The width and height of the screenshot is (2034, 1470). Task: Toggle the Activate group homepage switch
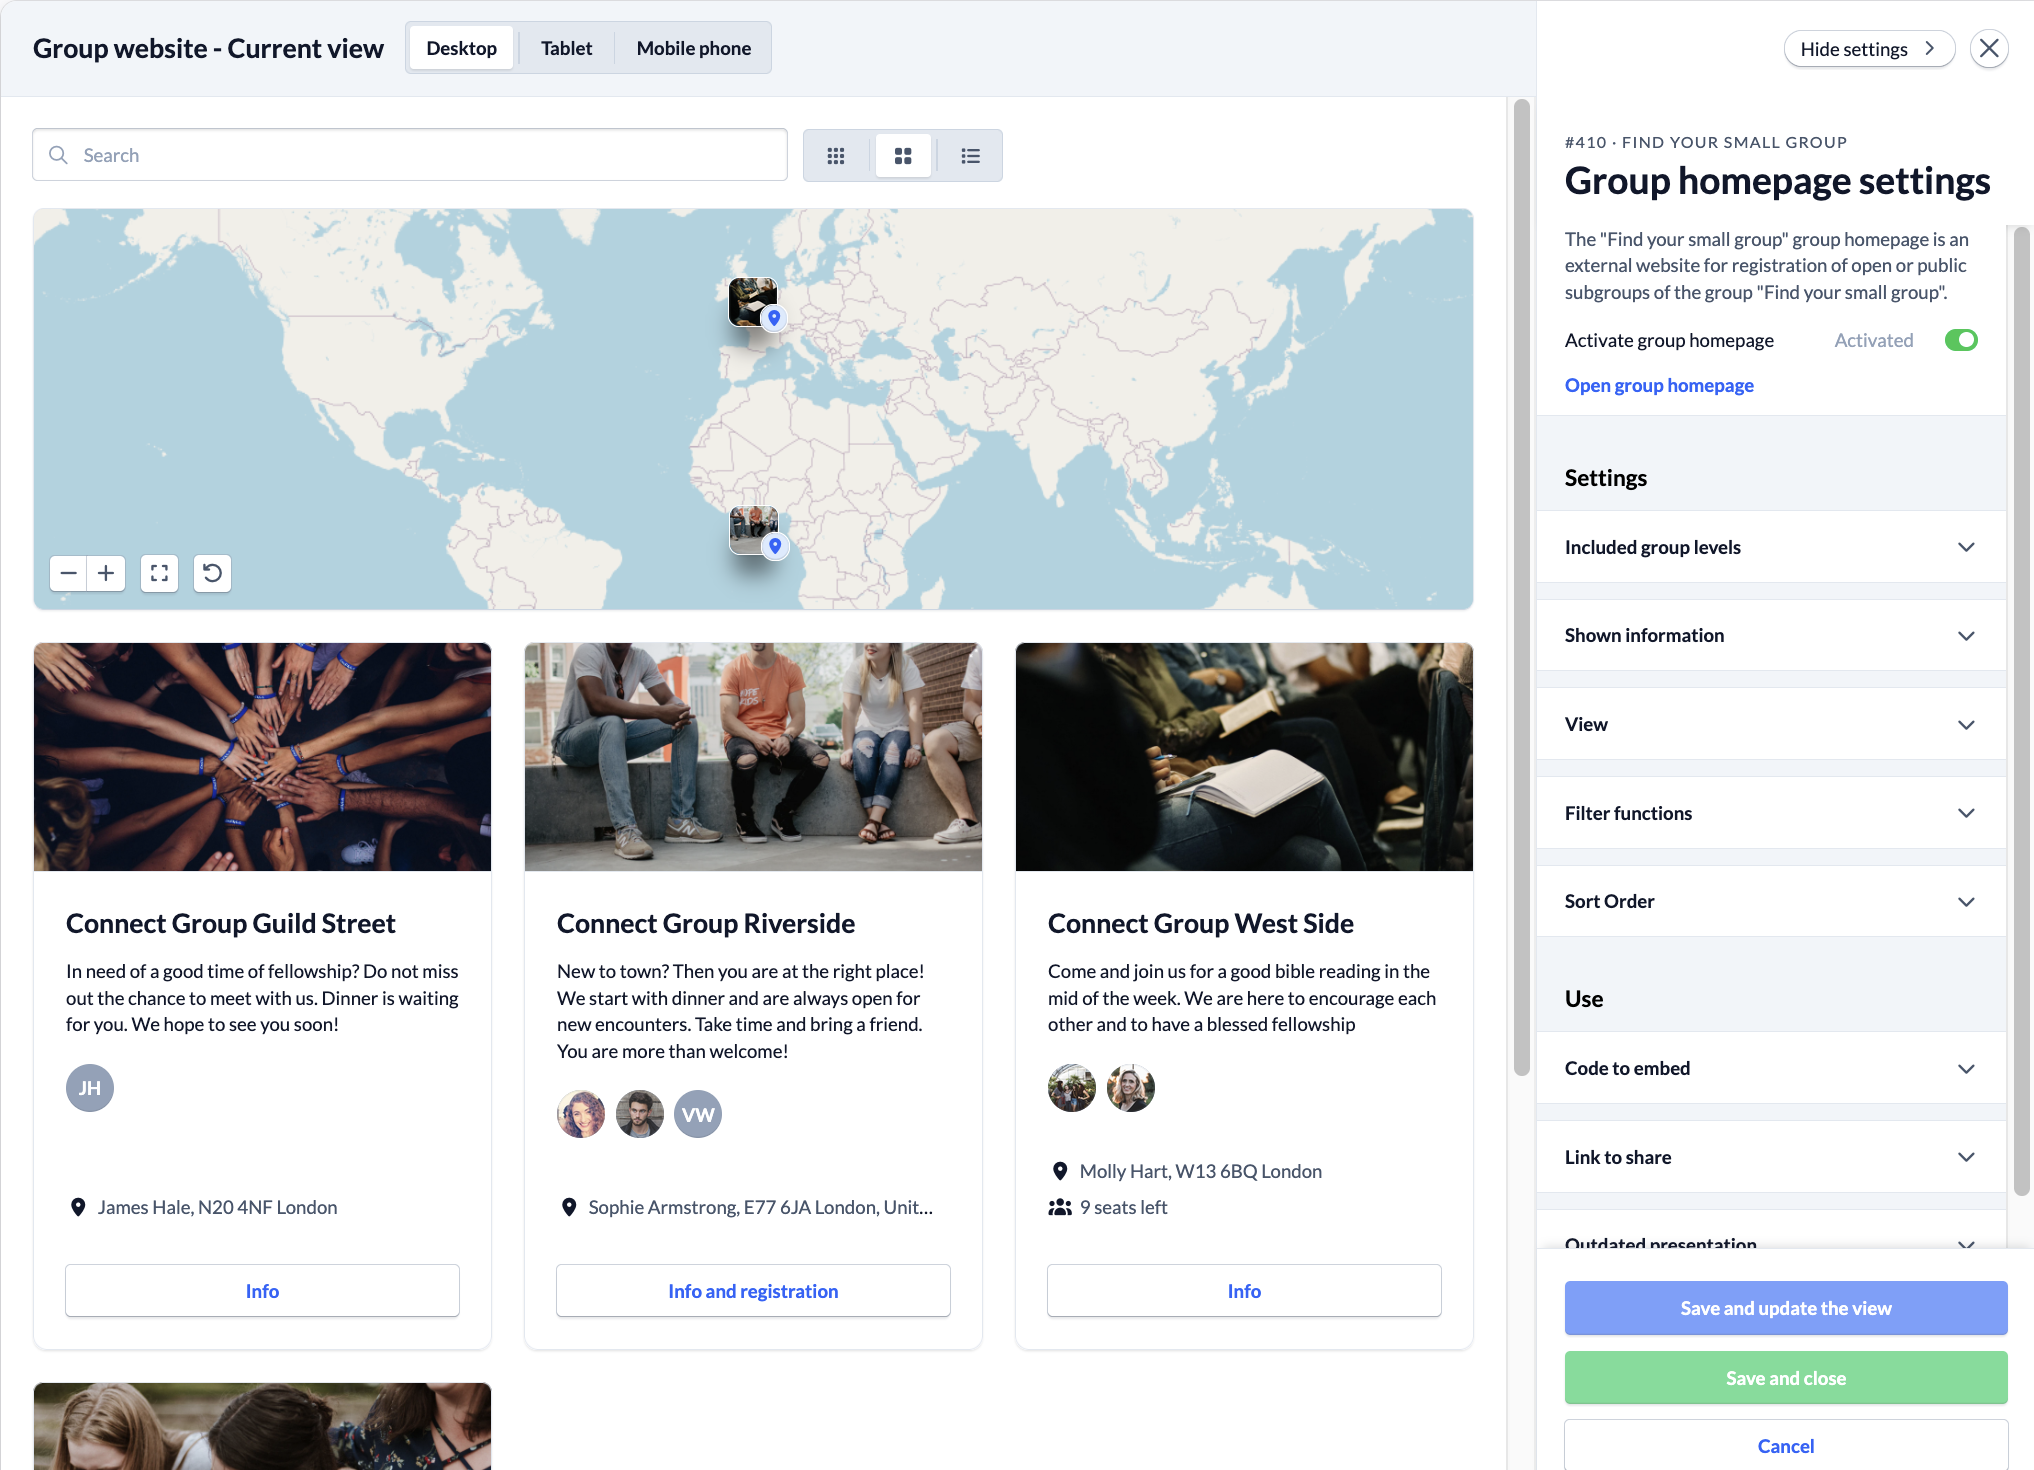point(1961,340)
